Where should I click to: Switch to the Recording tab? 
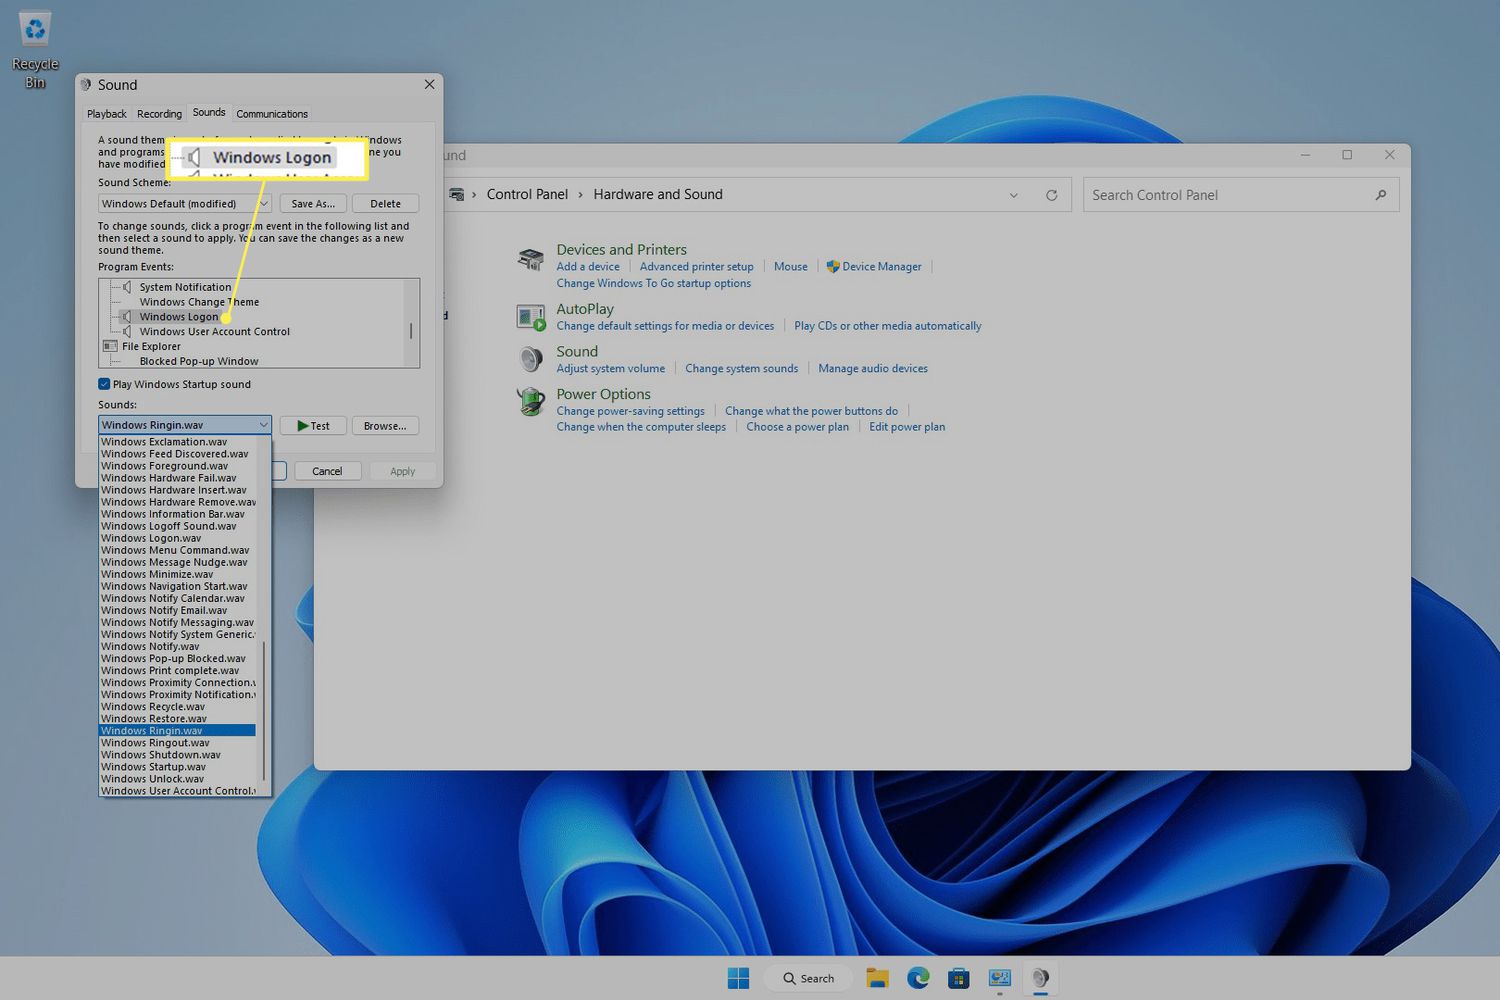[x=159, y=114]
